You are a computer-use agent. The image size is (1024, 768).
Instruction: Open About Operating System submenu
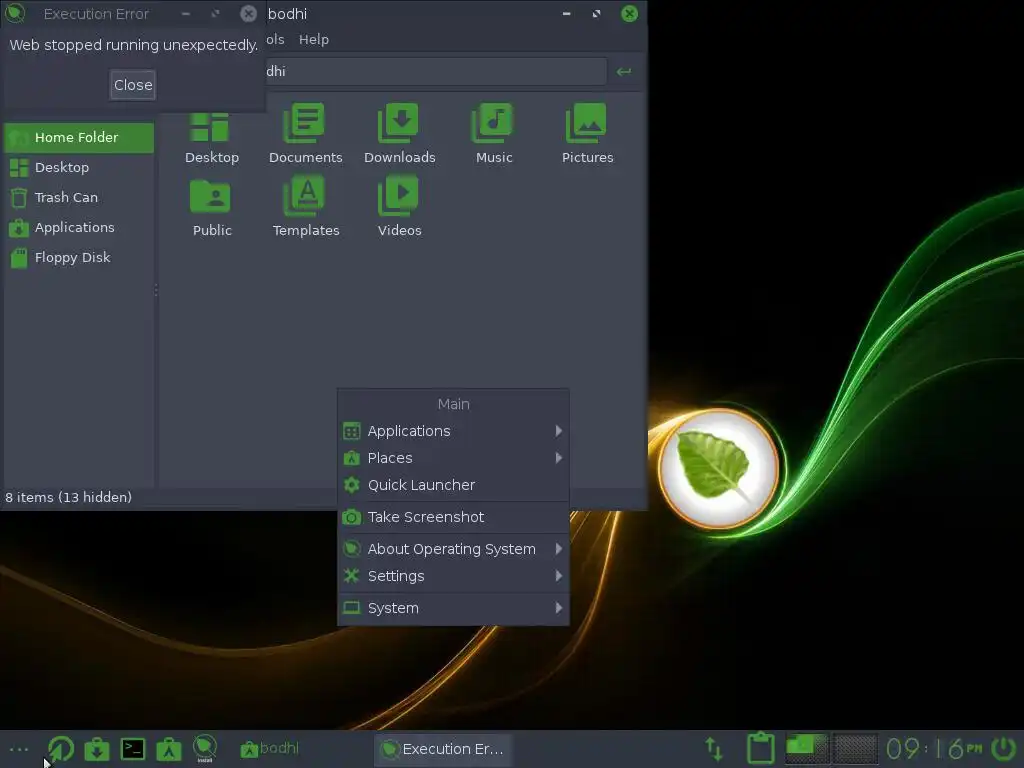tap(453, 549)
